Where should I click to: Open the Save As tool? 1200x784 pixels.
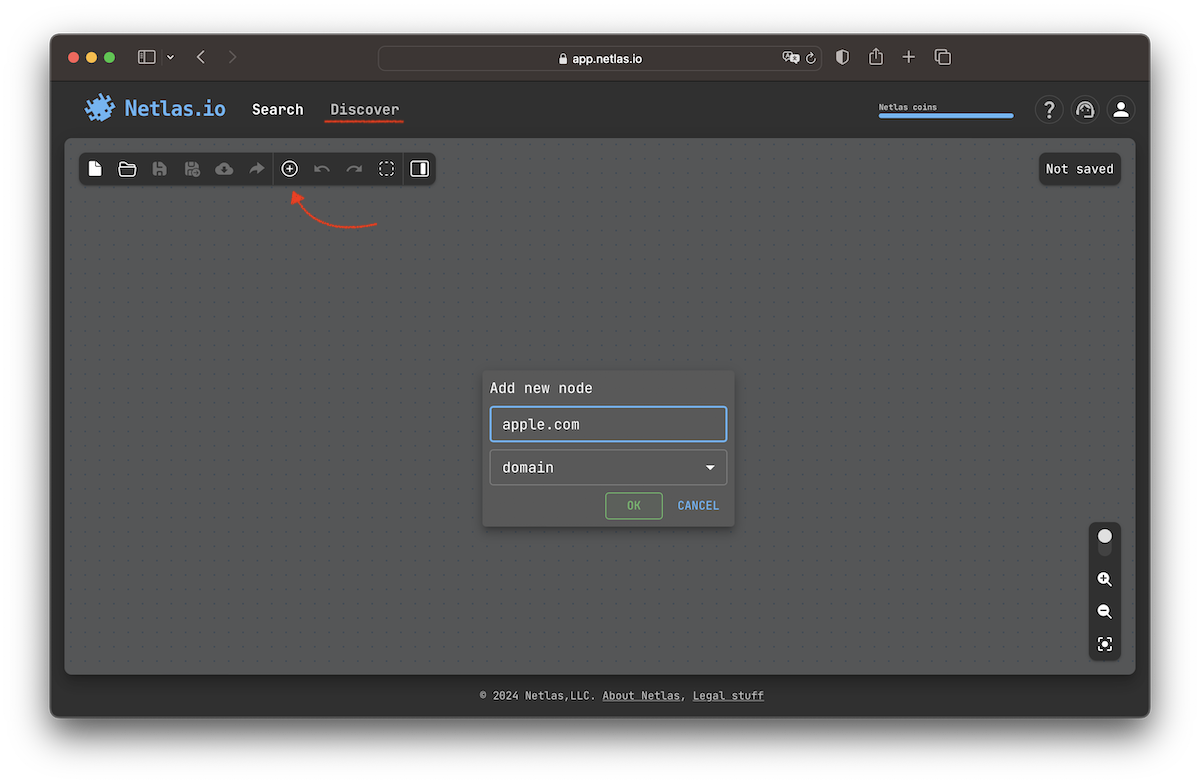click(191, 168)
